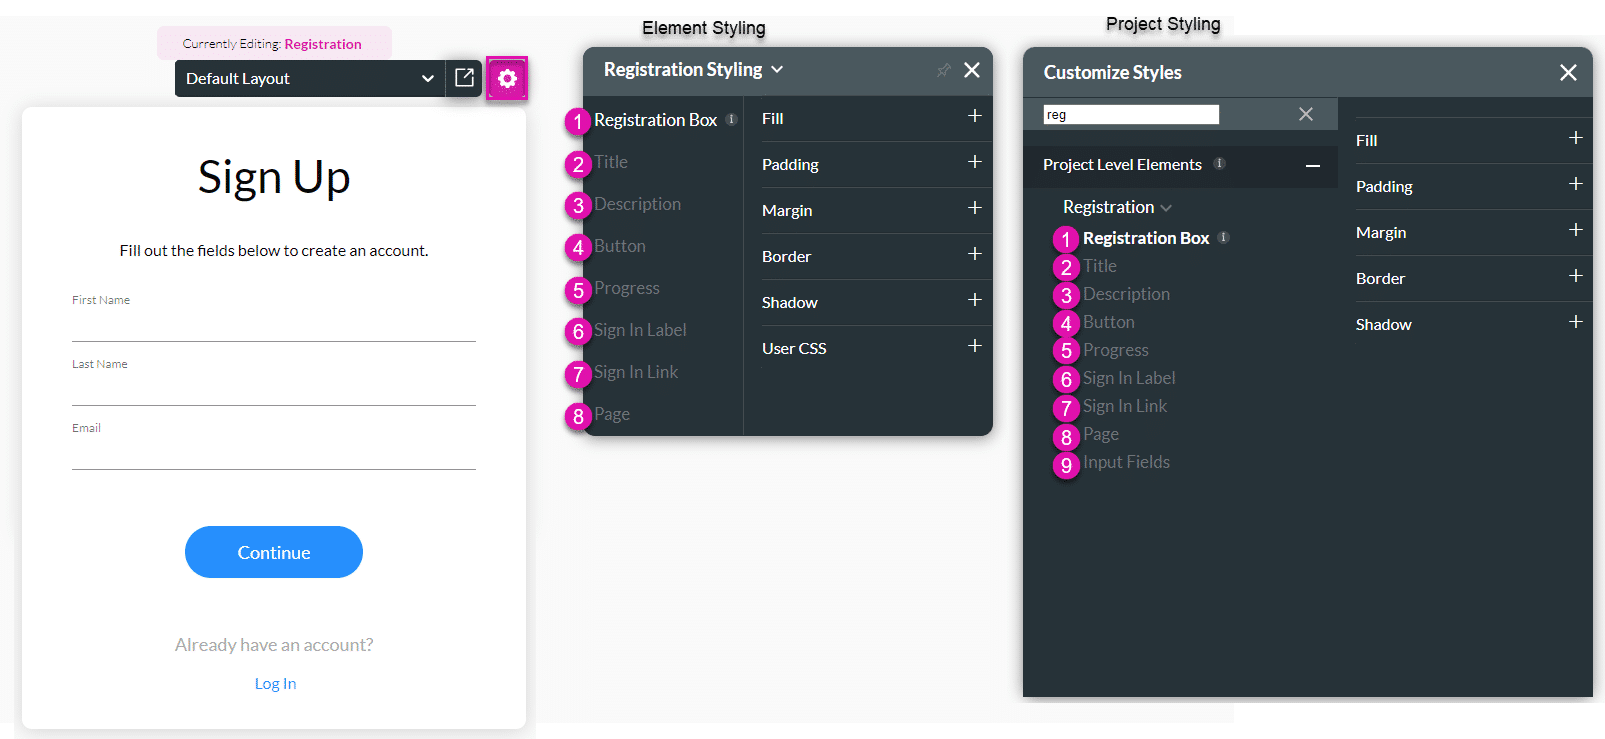Click the First Name input field
The width and height of the screenshot is (1605, 739).
pos(274,325)
